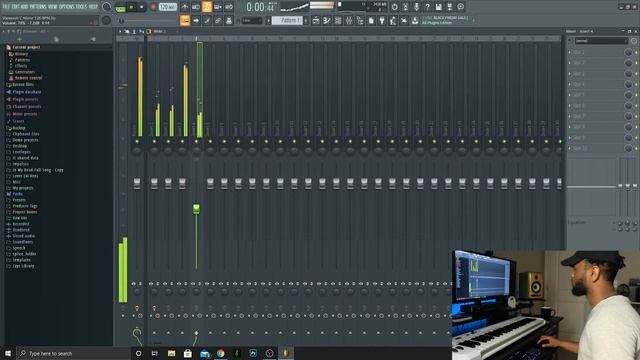Image resolution: width=640 pixels, height=360 pixels.
Task: Open the Slot 5 effect menu arrow
Action: 570,95
